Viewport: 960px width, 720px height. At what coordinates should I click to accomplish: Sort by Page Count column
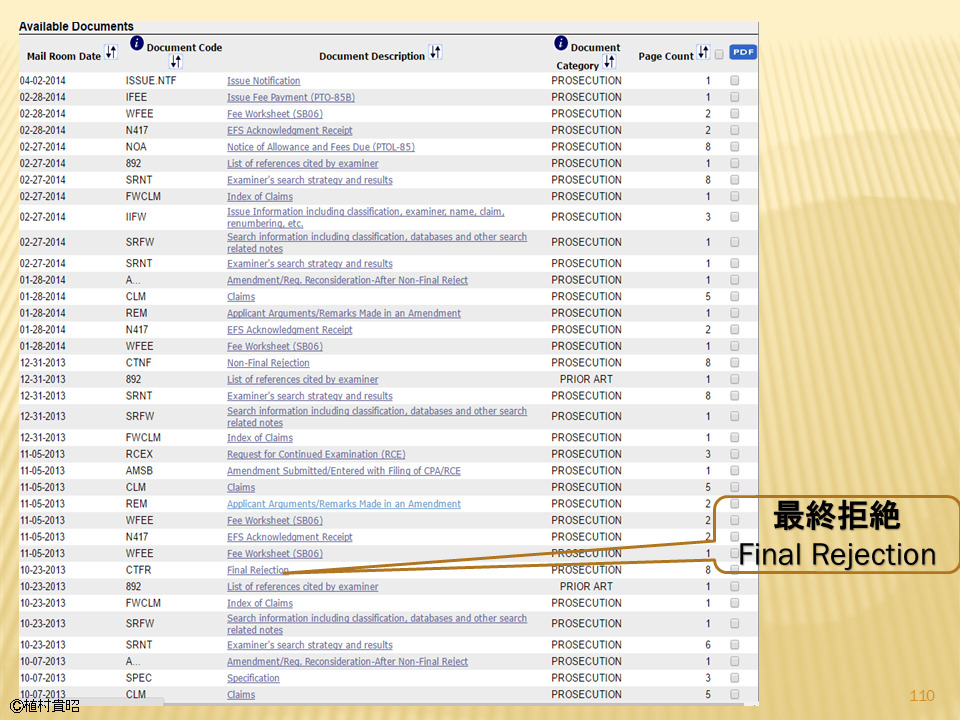tap(703, 53)
